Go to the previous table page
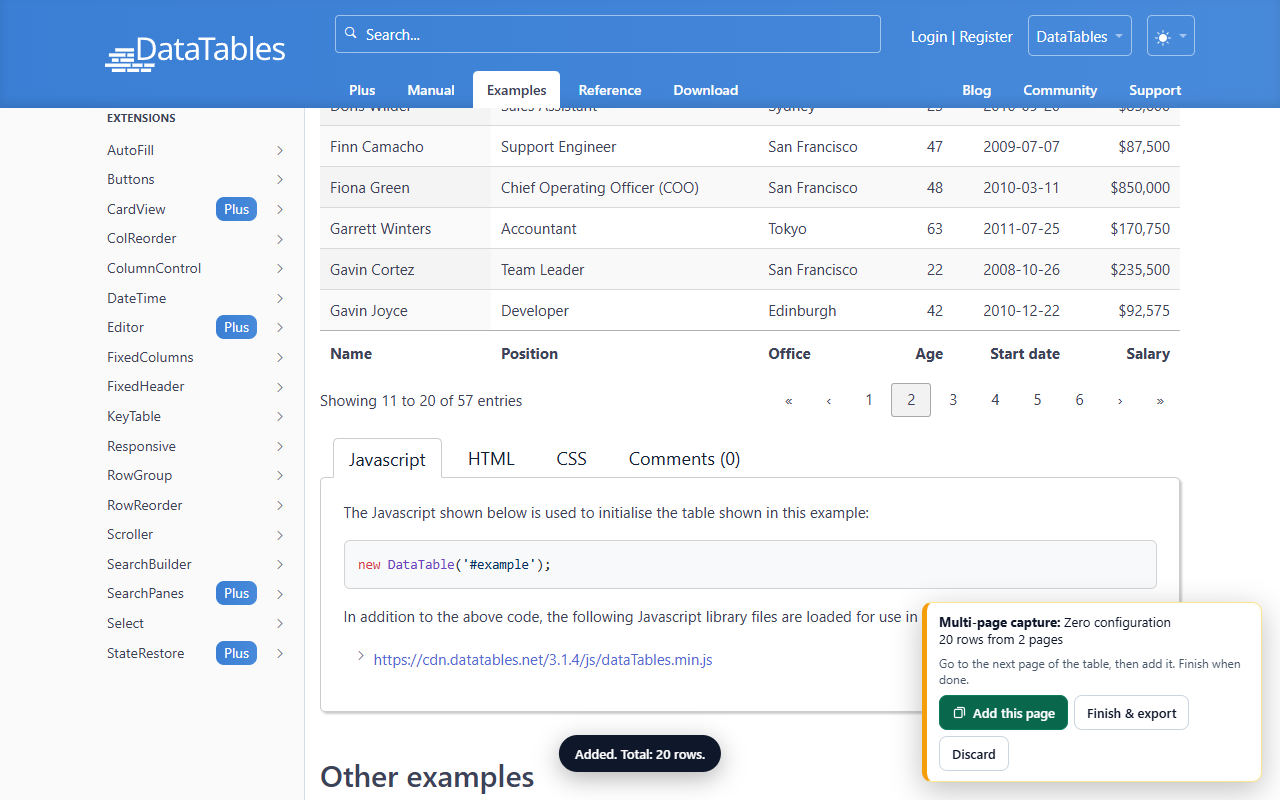The image size is (1280, 800). coord(829,400)
